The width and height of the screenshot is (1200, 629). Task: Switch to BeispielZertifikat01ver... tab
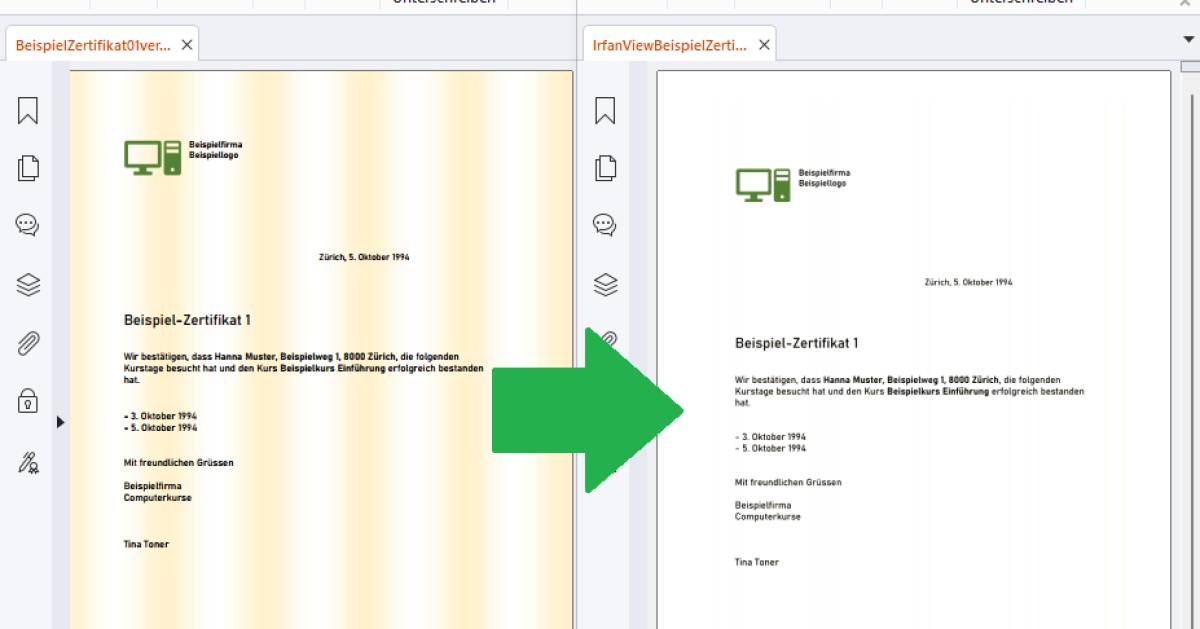(x=93, y=45)
